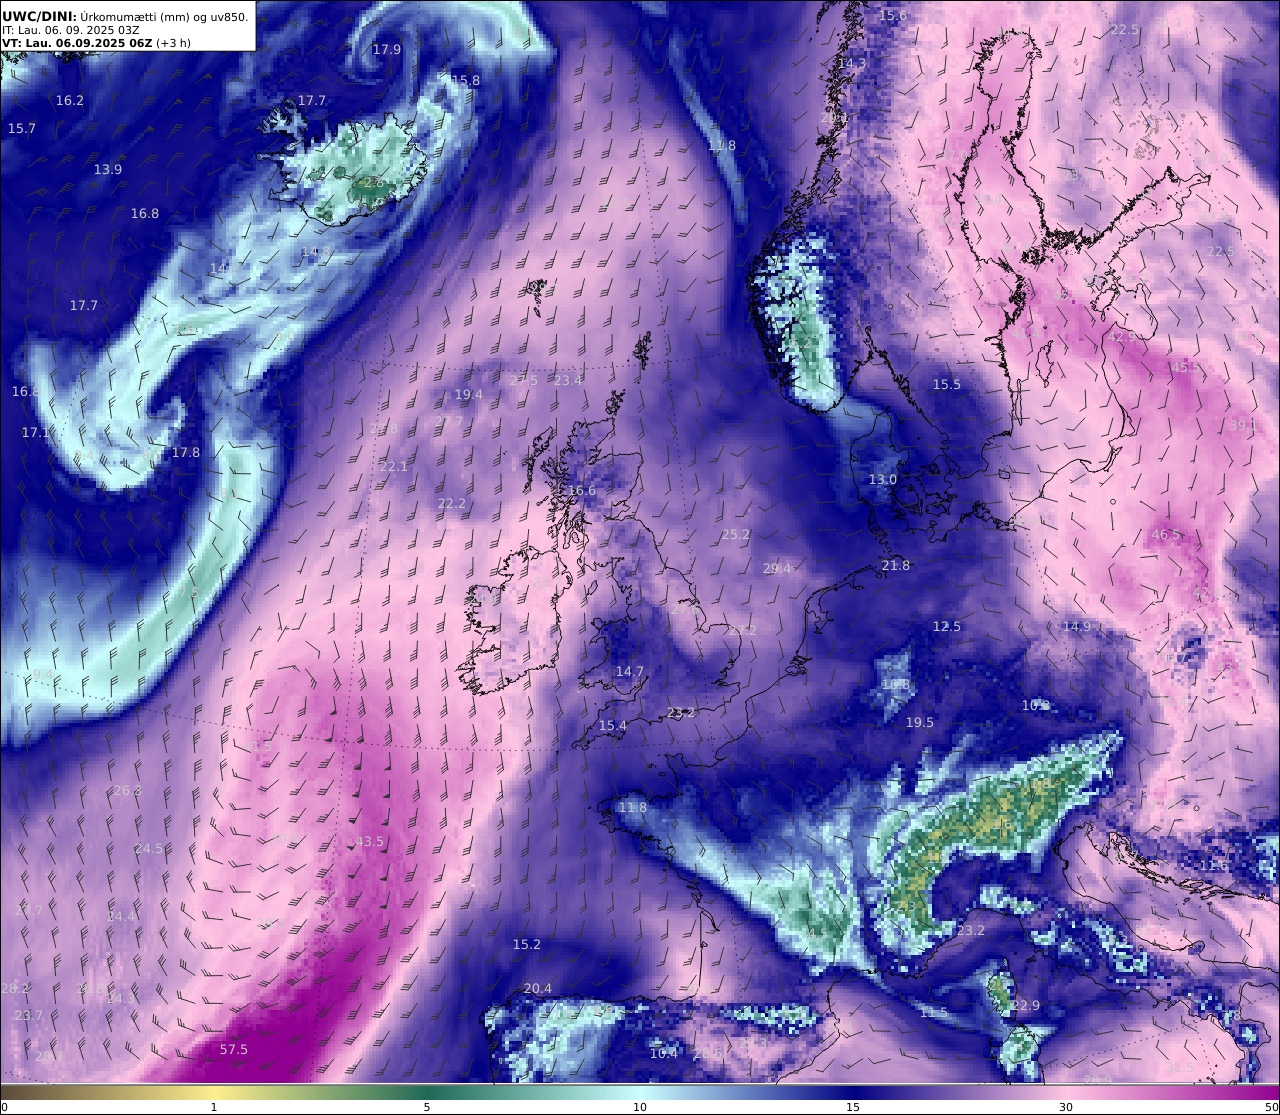Click the 24.5 map value
Viewport: 1280px width, 1115px height.
coord(148,848)
